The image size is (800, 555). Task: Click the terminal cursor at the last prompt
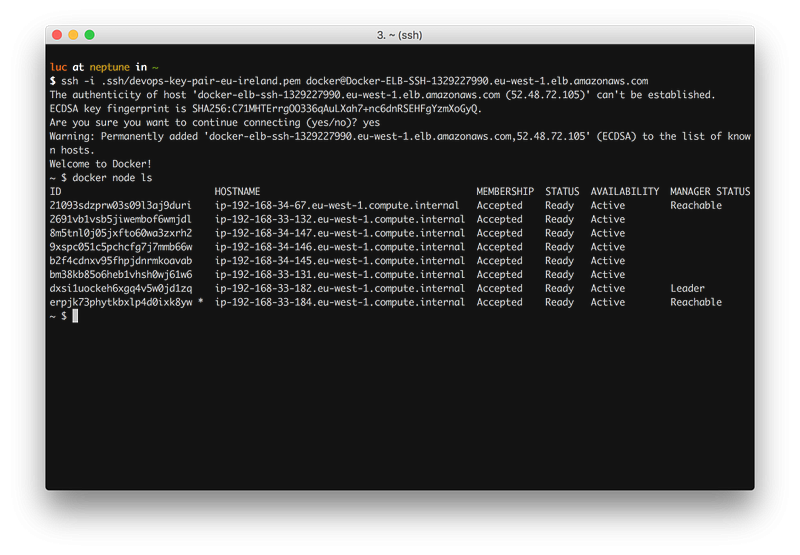(x=75, y=316)
